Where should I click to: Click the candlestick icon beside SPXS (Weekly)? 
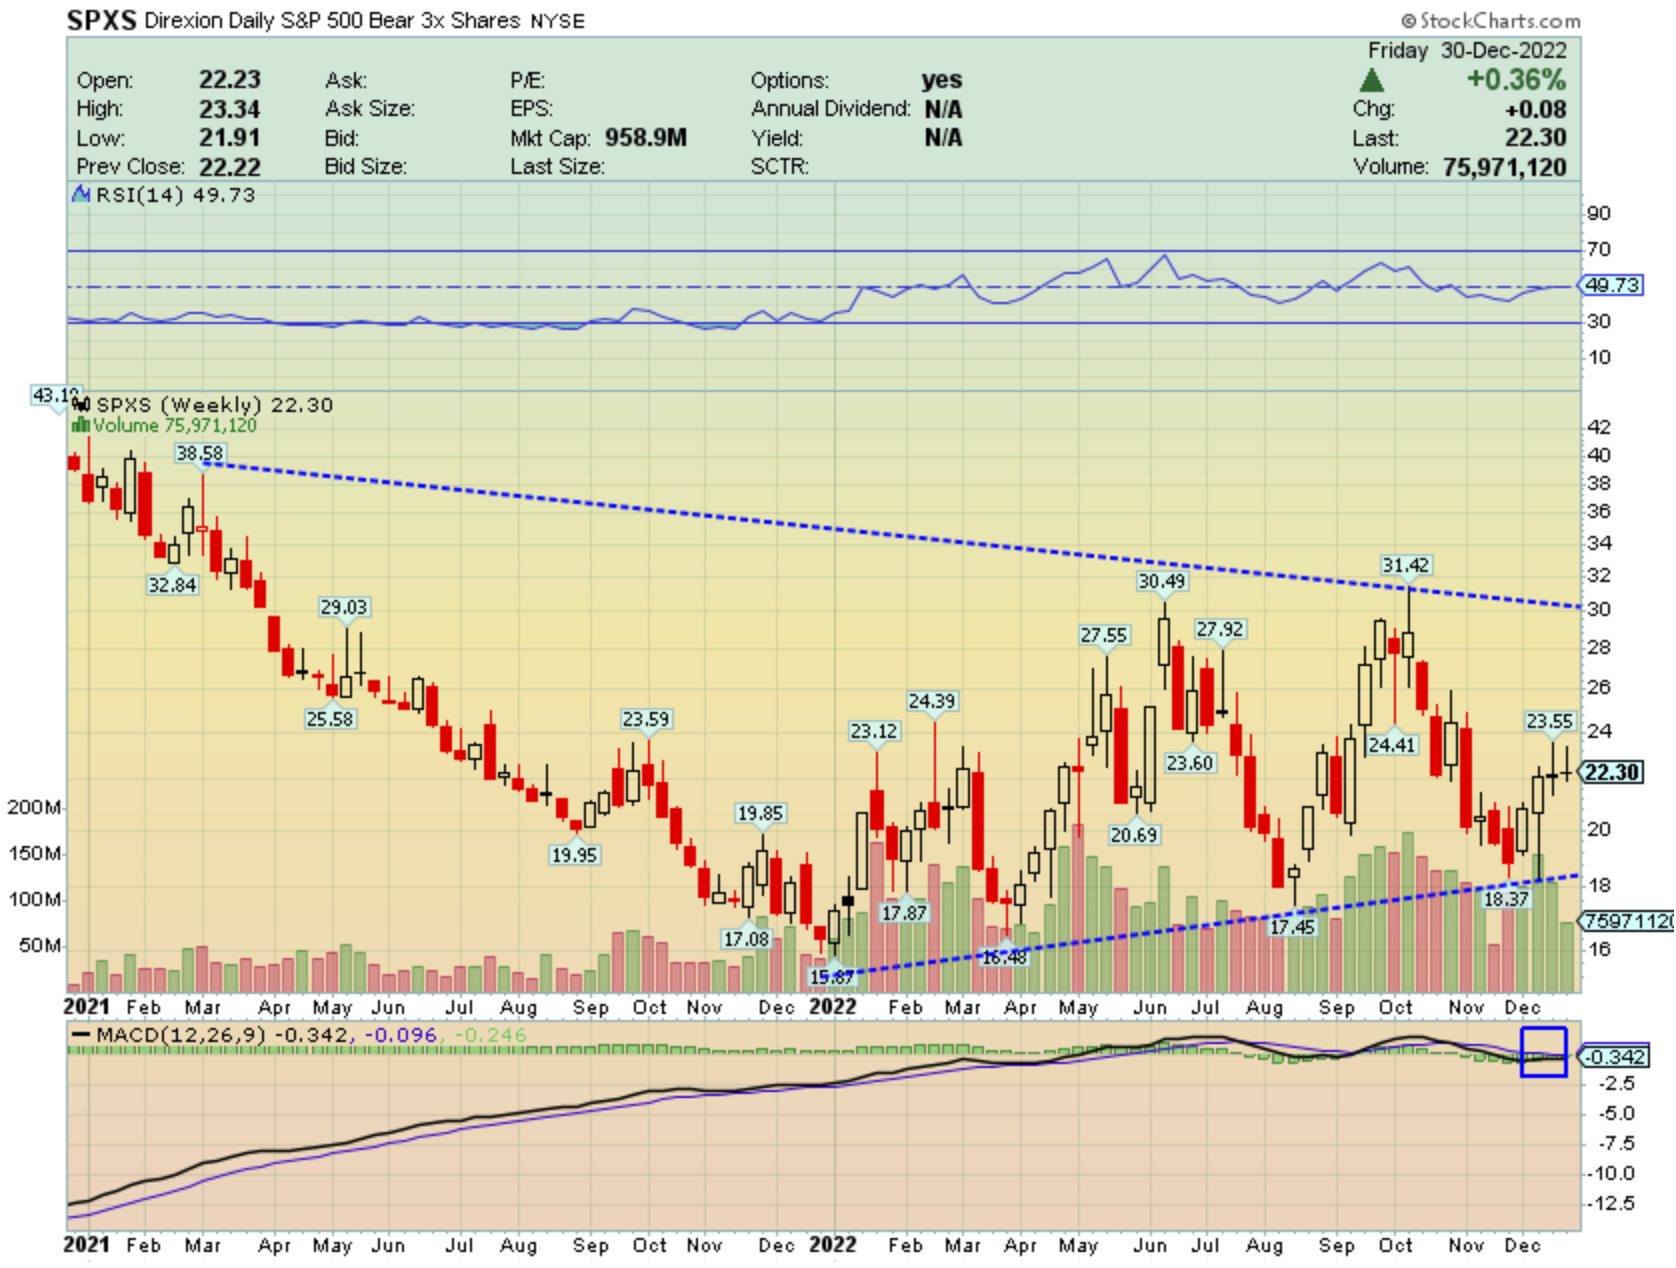(x=82, y=405)
